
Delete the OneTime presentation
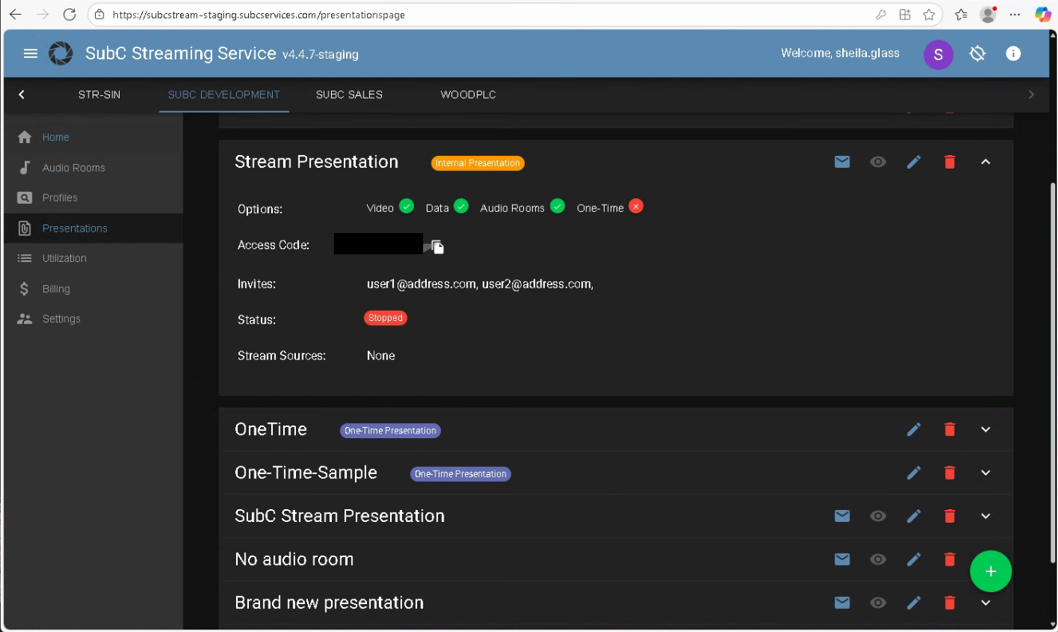pyautogui.click(x=950, y=430)
